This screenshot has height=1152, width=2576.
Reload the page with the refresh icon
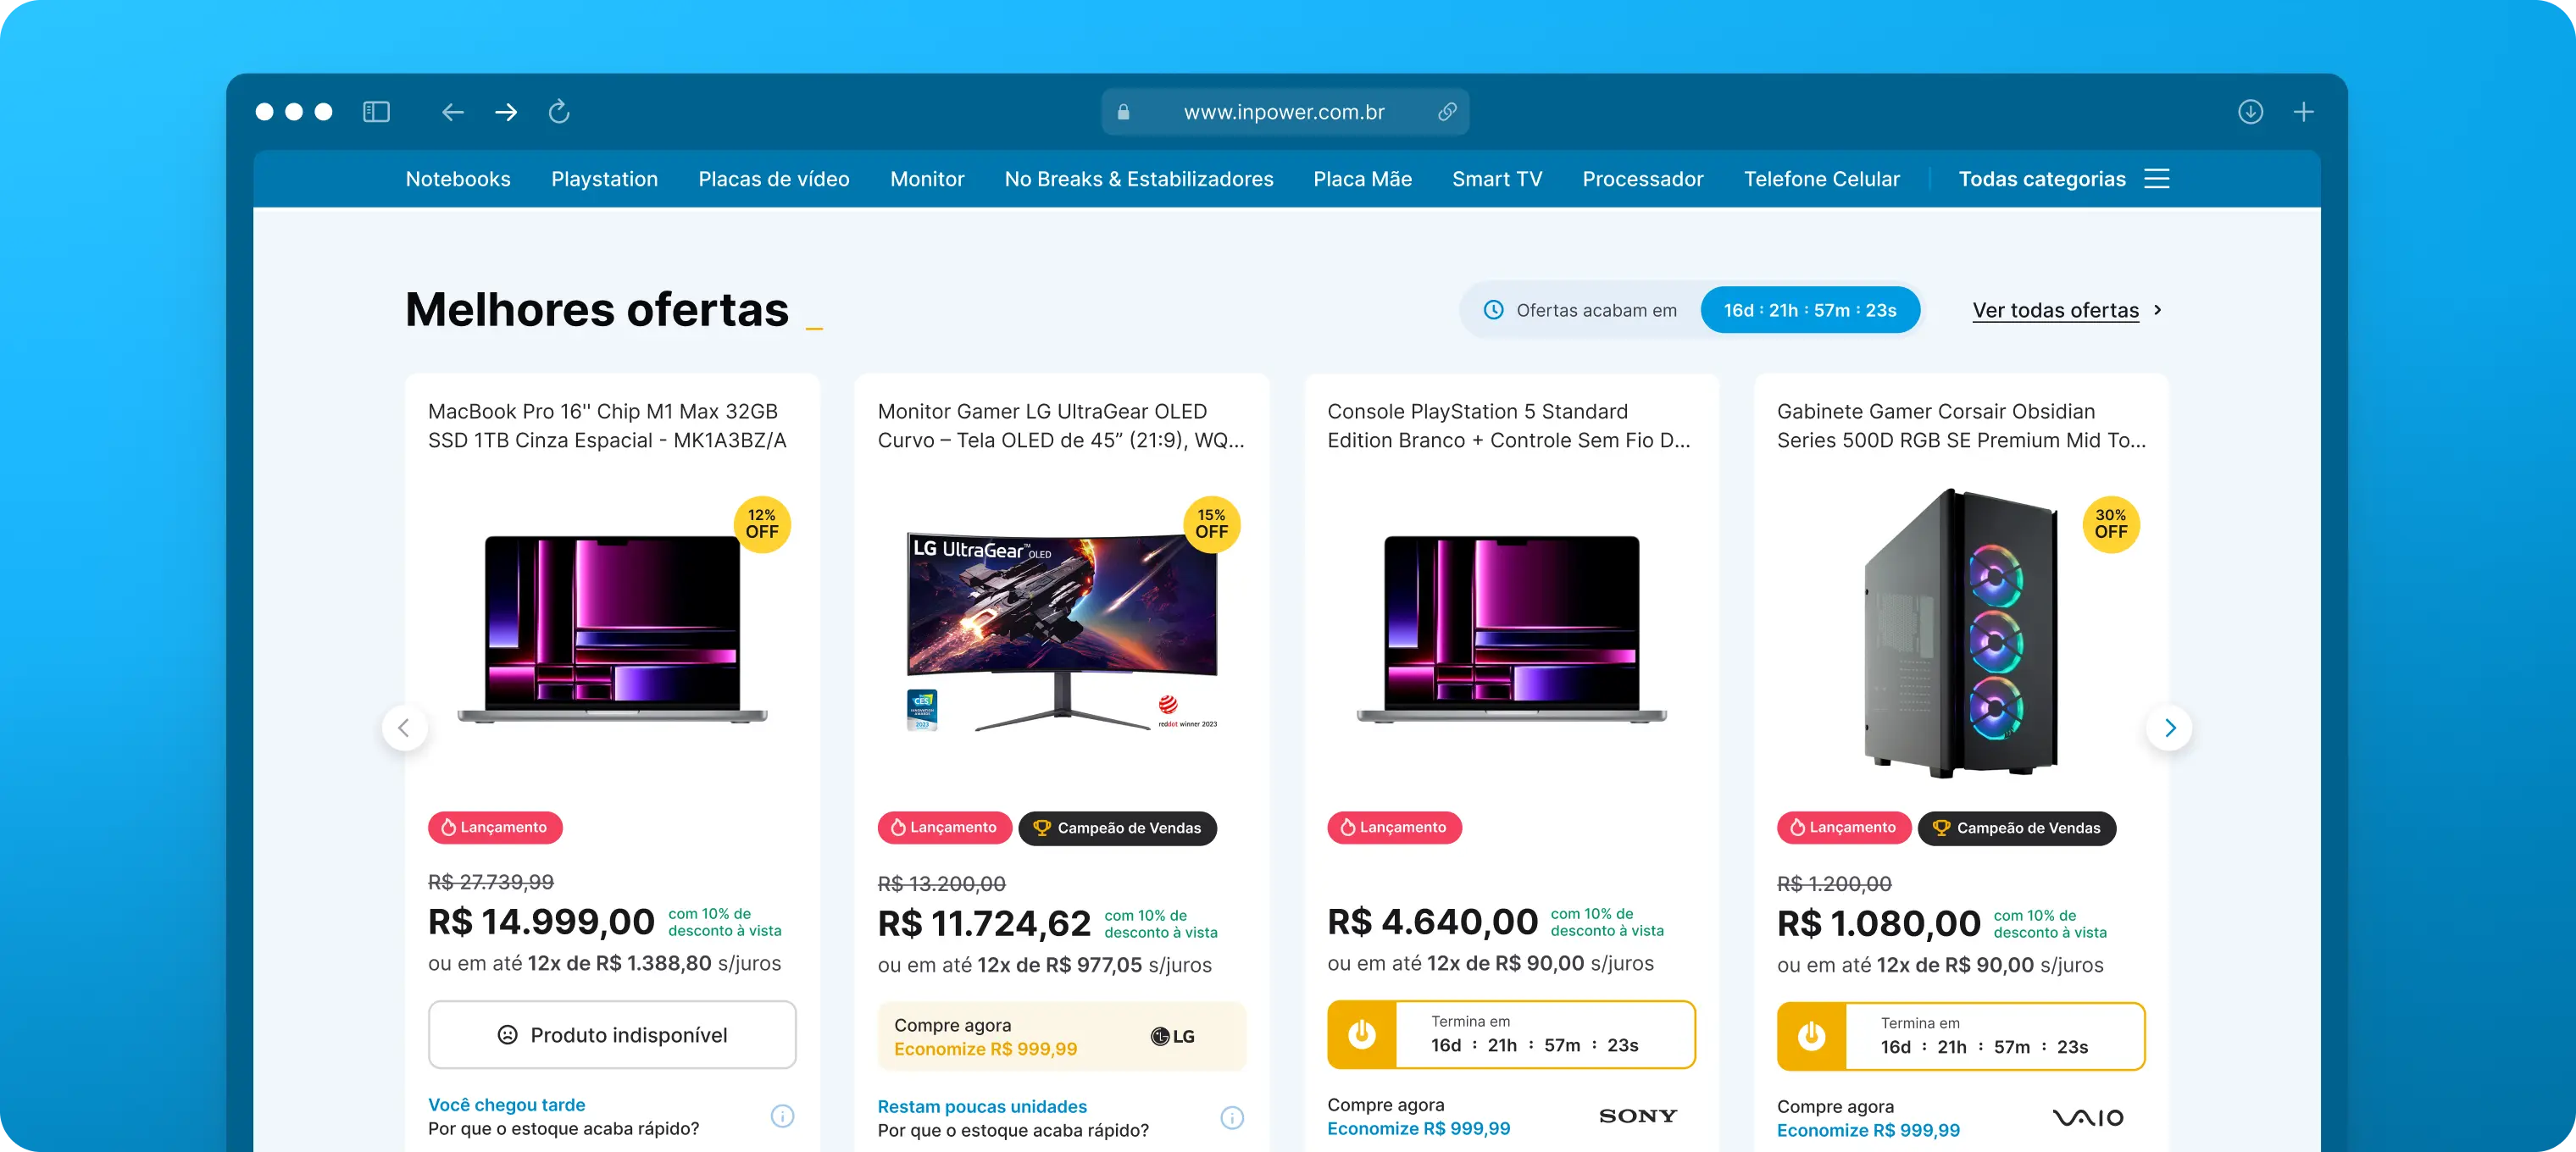559,112
